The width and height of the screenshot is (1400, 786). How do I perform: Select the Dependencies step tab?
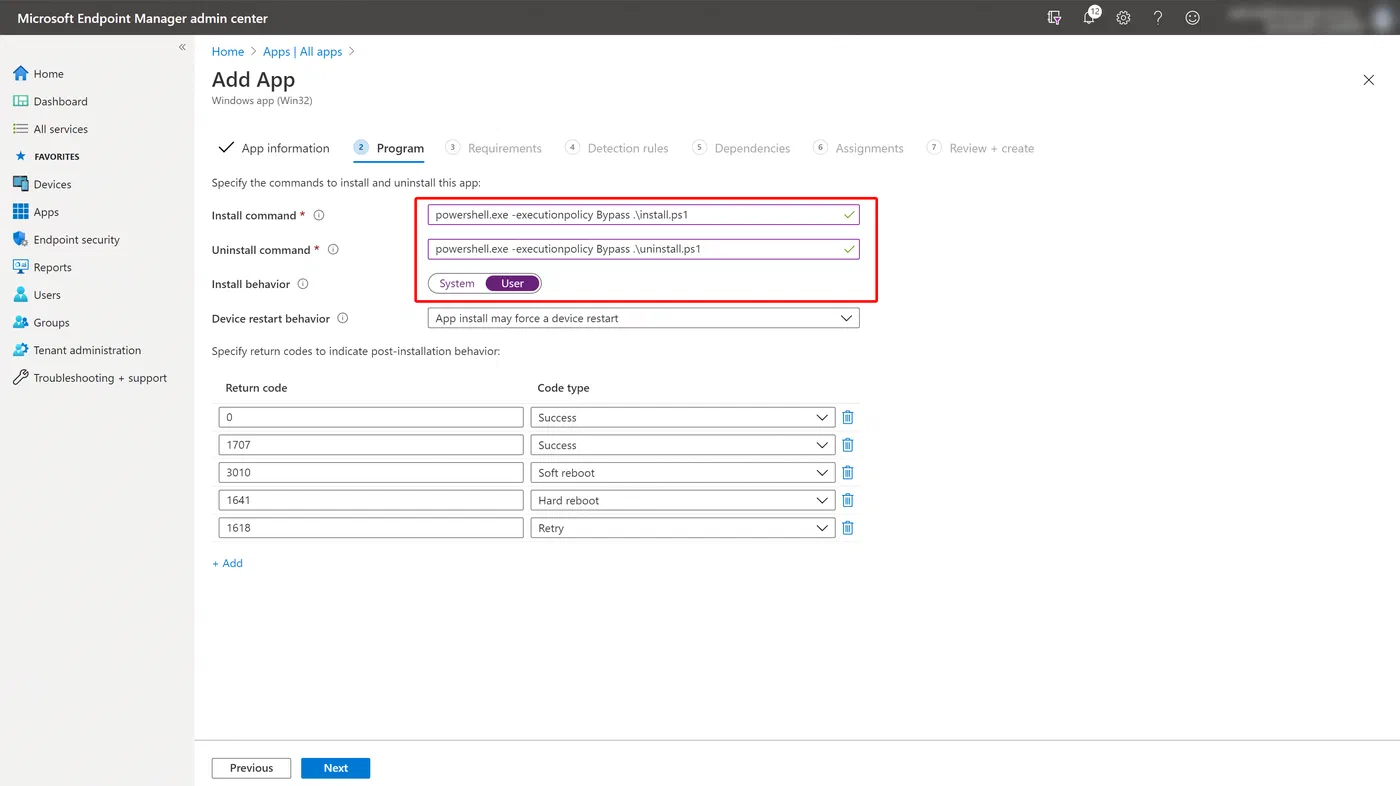point(741,148)
